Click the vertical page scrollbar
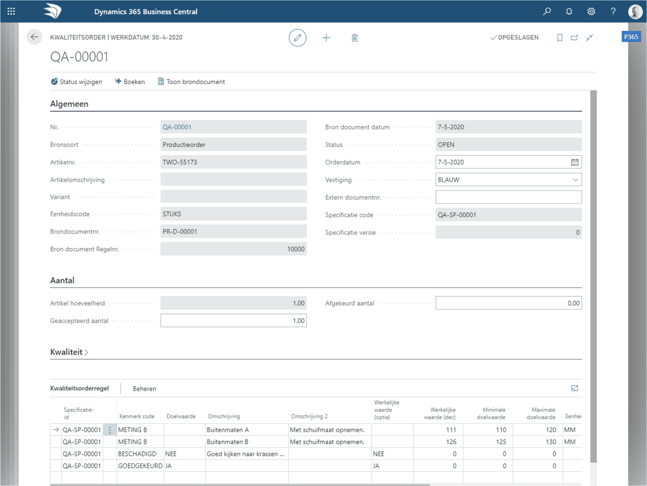Viewport: 647px width, 486px height. coord(593,276)
